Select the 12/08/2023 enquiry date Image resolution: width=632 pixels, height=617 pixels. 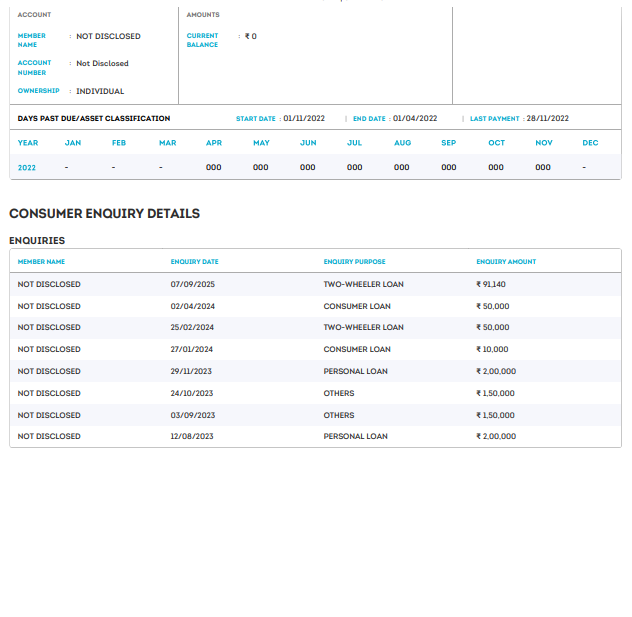point(192,437)
